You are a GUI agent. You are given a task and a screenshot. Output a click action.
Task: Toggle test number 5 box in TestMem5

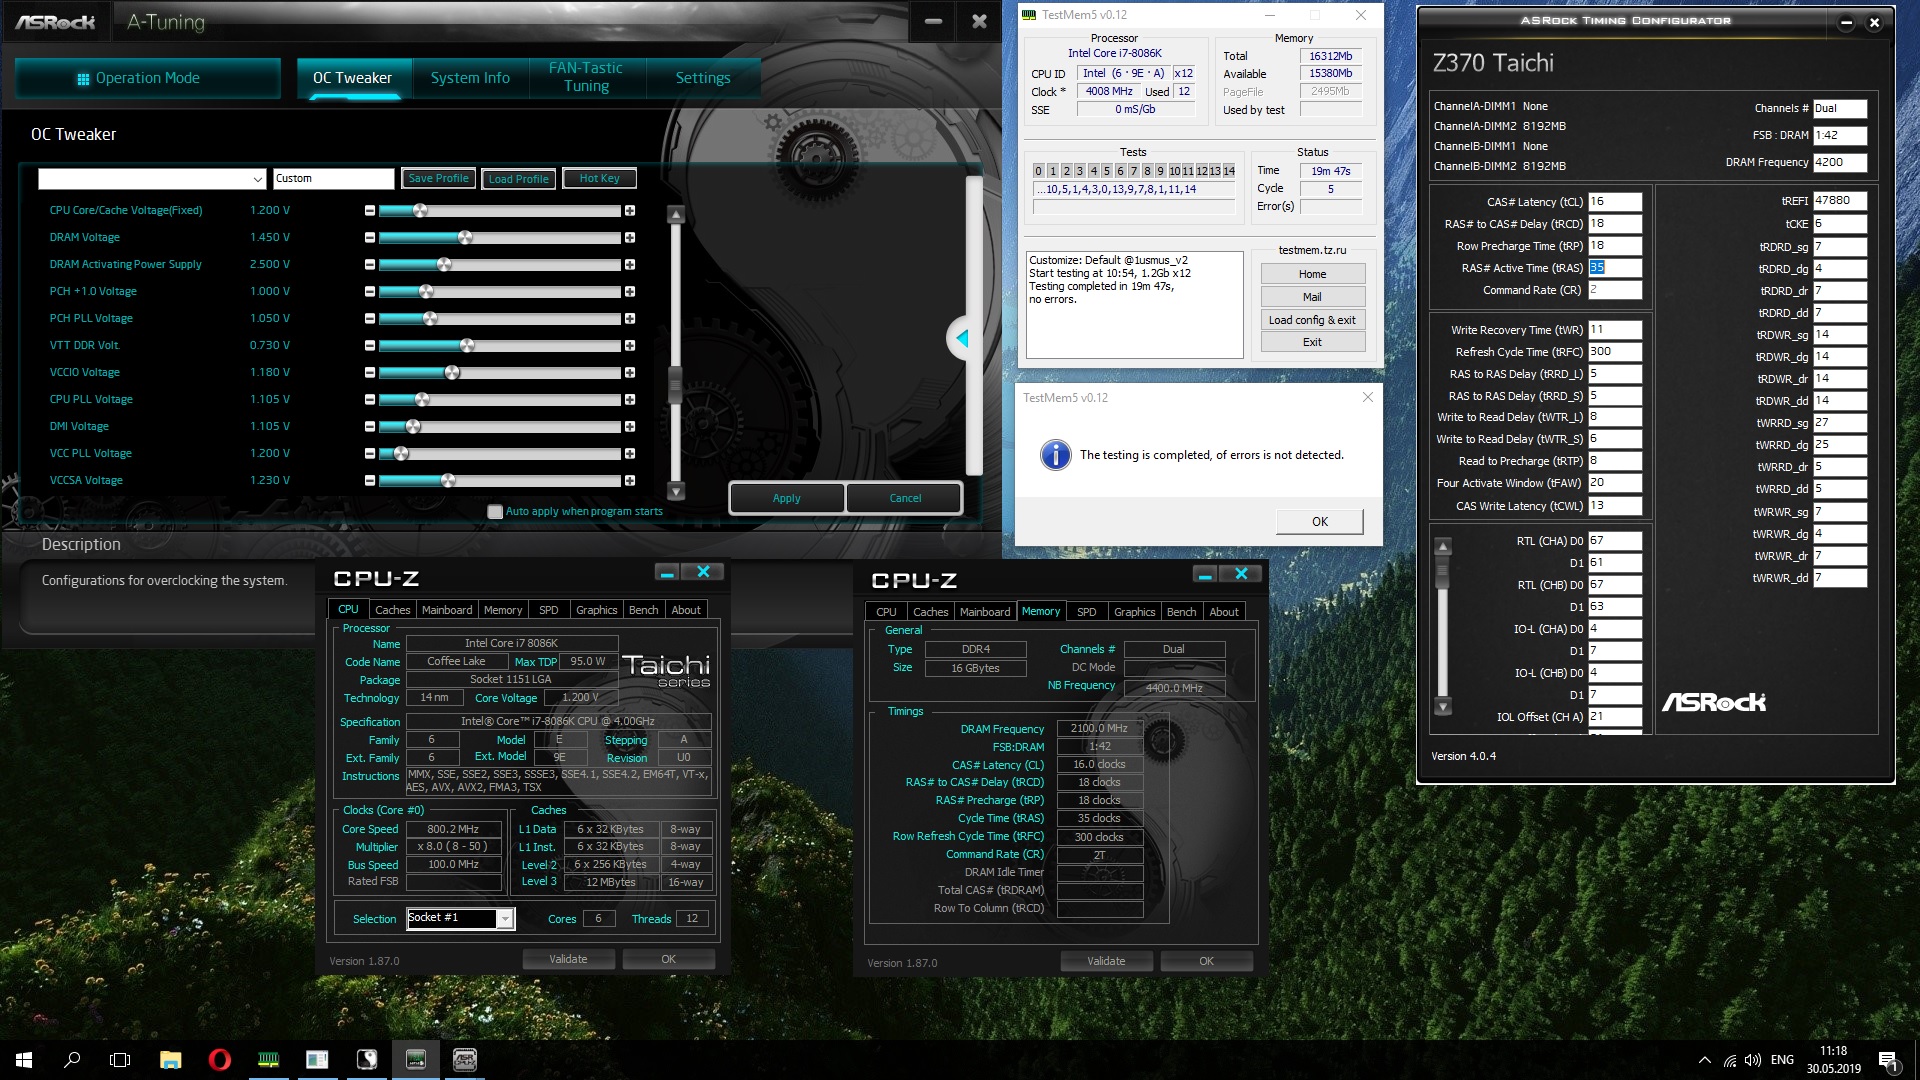click(x=1106, y=171)
